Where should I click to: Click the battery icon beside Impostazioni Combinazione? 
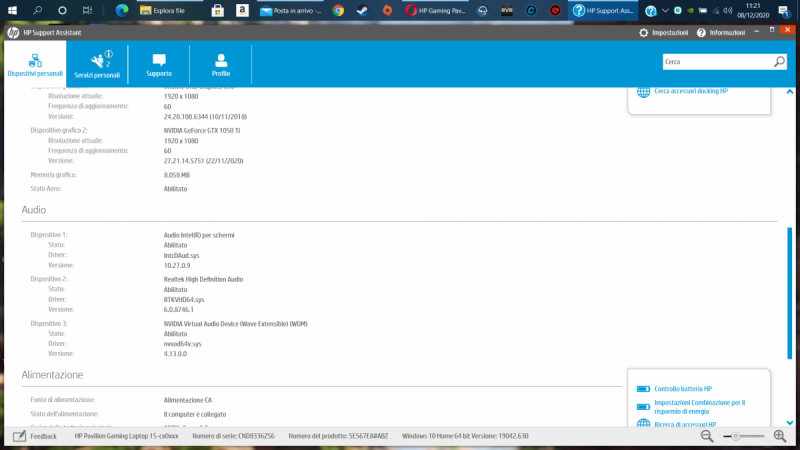pyautogui.click(x=643, y=407)
